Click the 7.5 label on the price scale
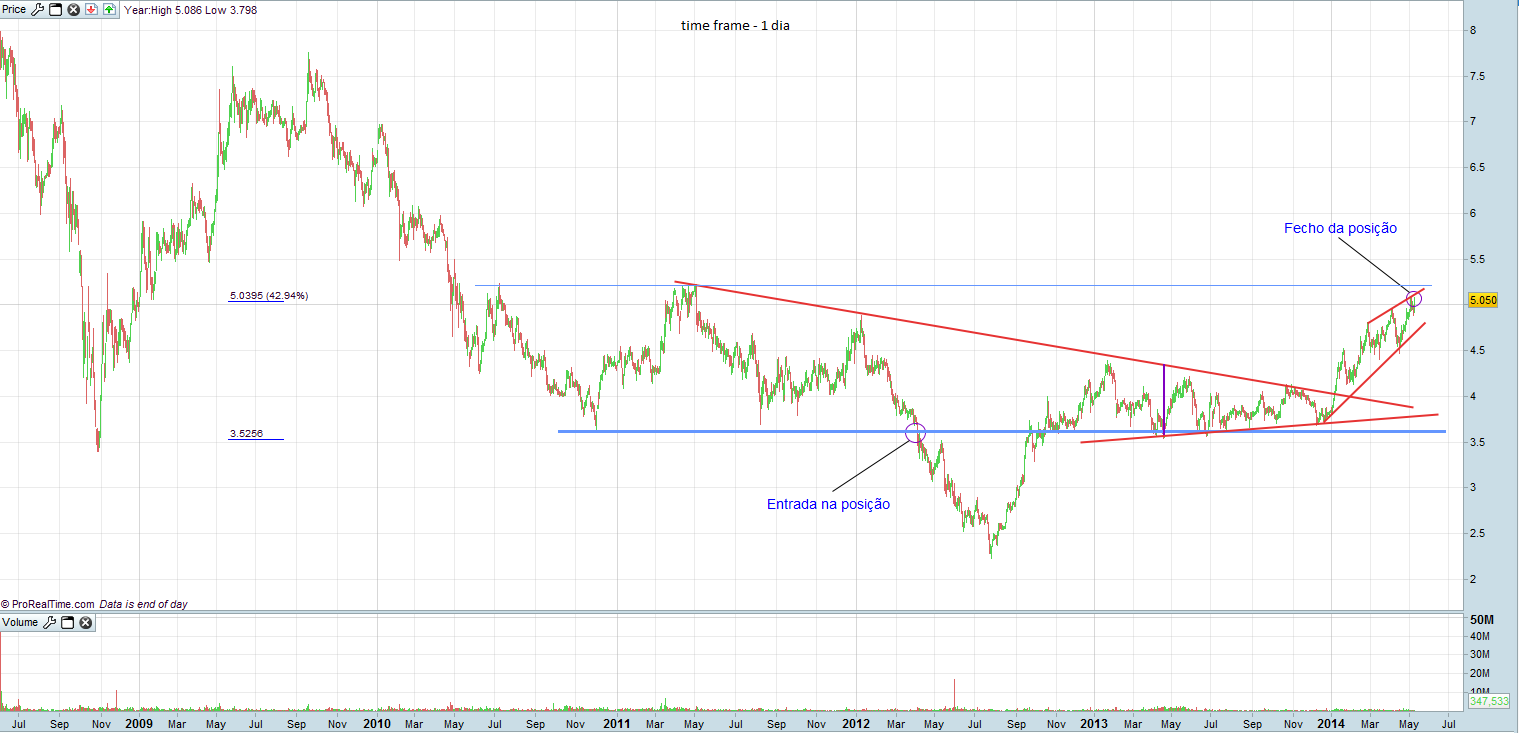The height and width of the screenshot is (733, 1519). [1476, 76]
